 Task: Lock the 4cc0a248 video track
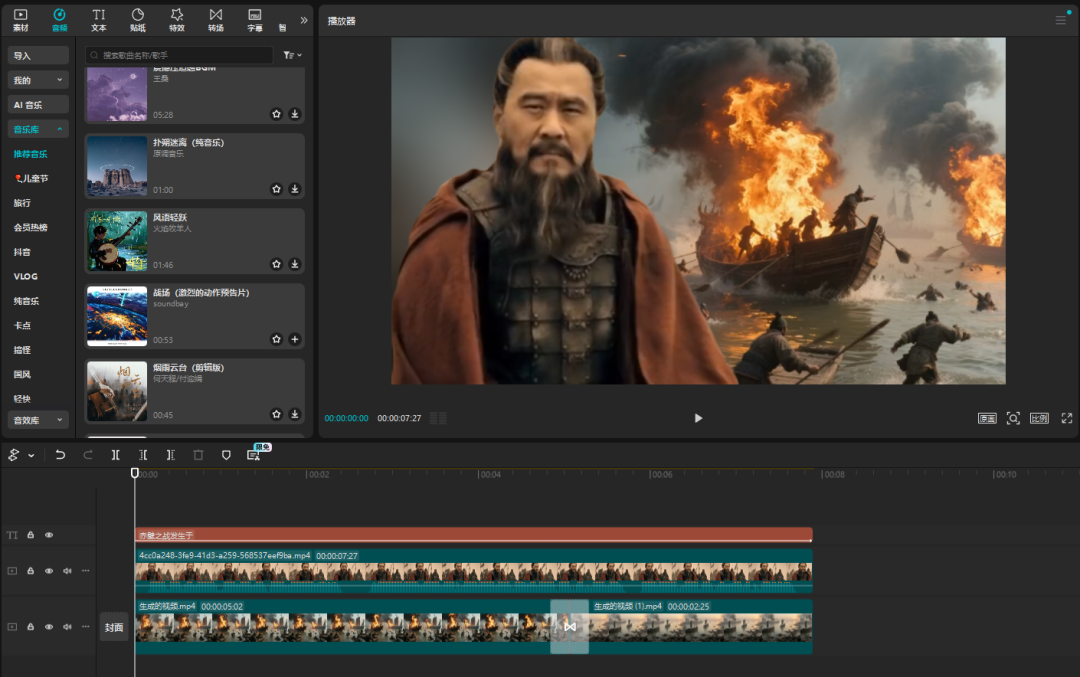pyautogui.click(x=31, y=571)
